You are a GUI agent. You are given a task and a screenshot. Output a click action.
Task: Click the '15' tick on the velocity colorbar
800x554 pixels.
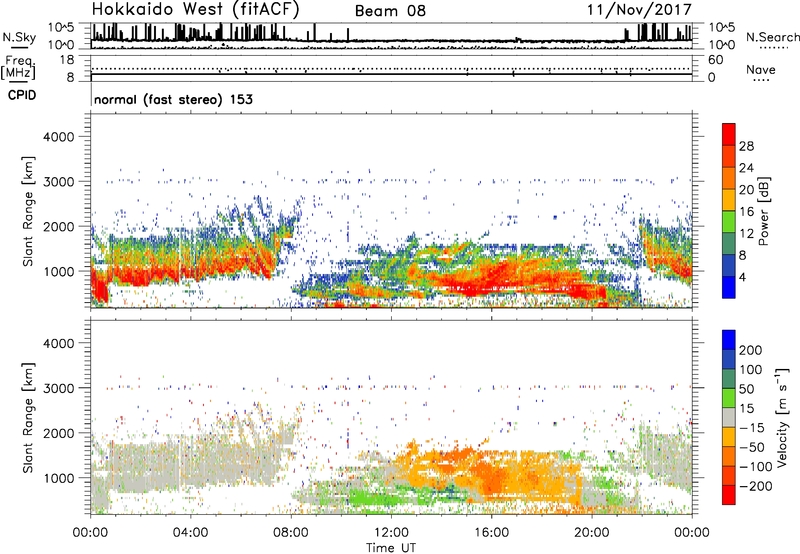click(x=746, y=409)
